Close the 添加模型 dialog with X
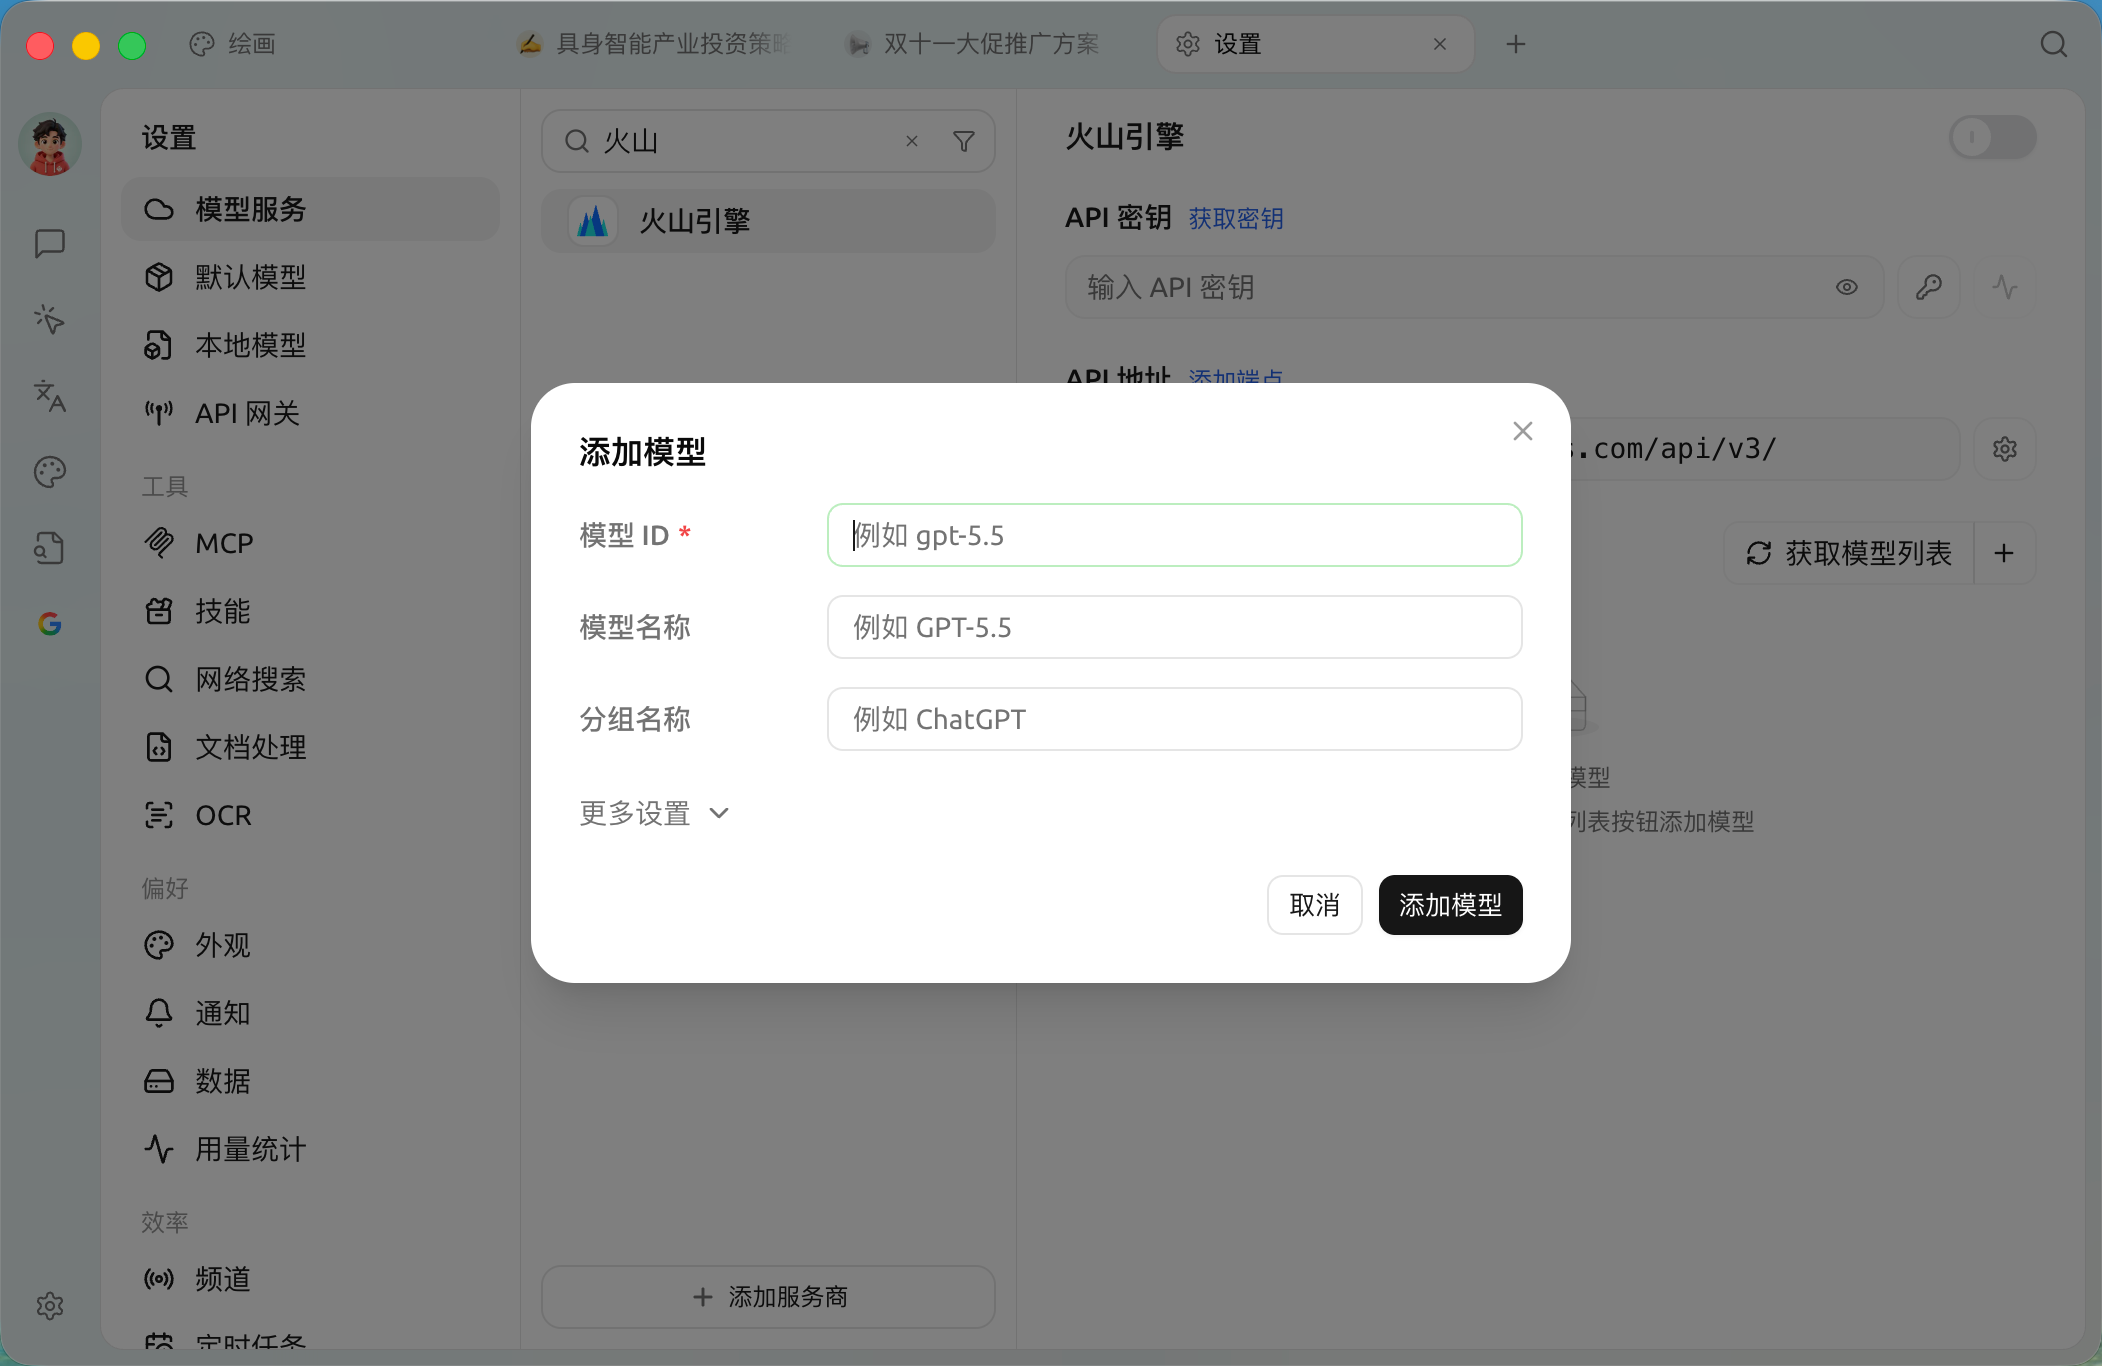This screenshot has width=2102, height=1366. [1522, 431]
